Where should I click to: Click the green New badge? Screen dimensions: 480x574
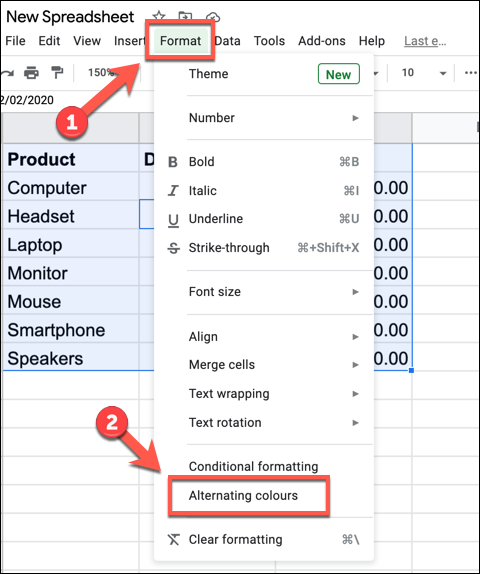(339, 74)
